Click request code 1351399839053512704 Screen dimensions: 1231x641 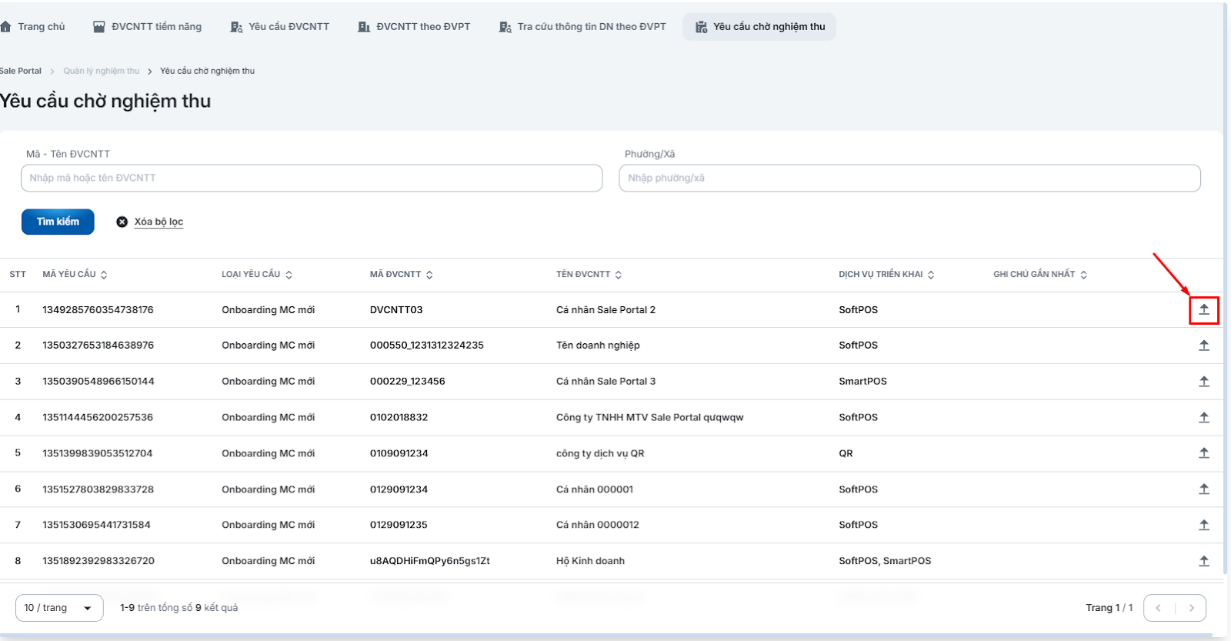tap(98, 453)
